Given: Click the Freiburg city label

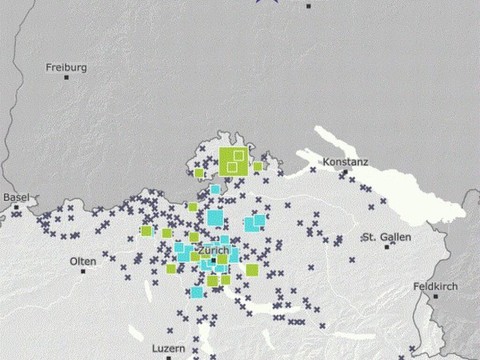Looking at the screenshot, I should point(66,67).
